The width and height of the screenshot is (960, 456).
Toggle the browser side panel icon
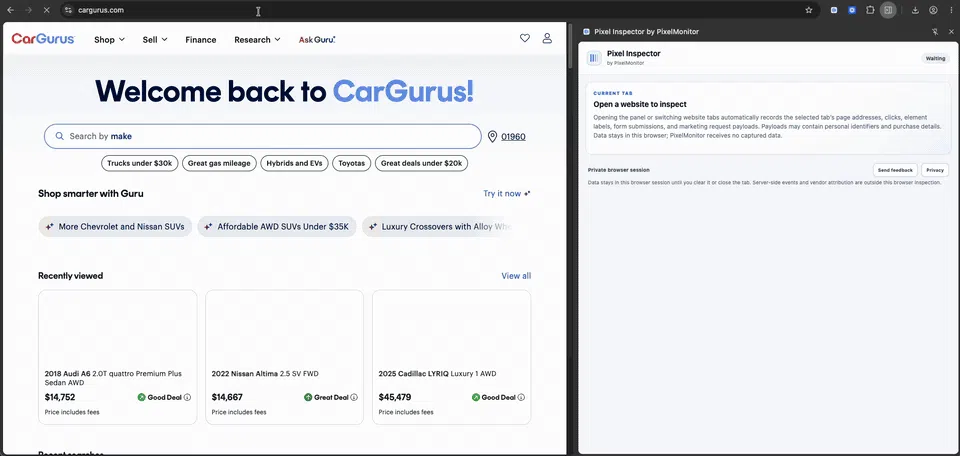click(888, 10)
